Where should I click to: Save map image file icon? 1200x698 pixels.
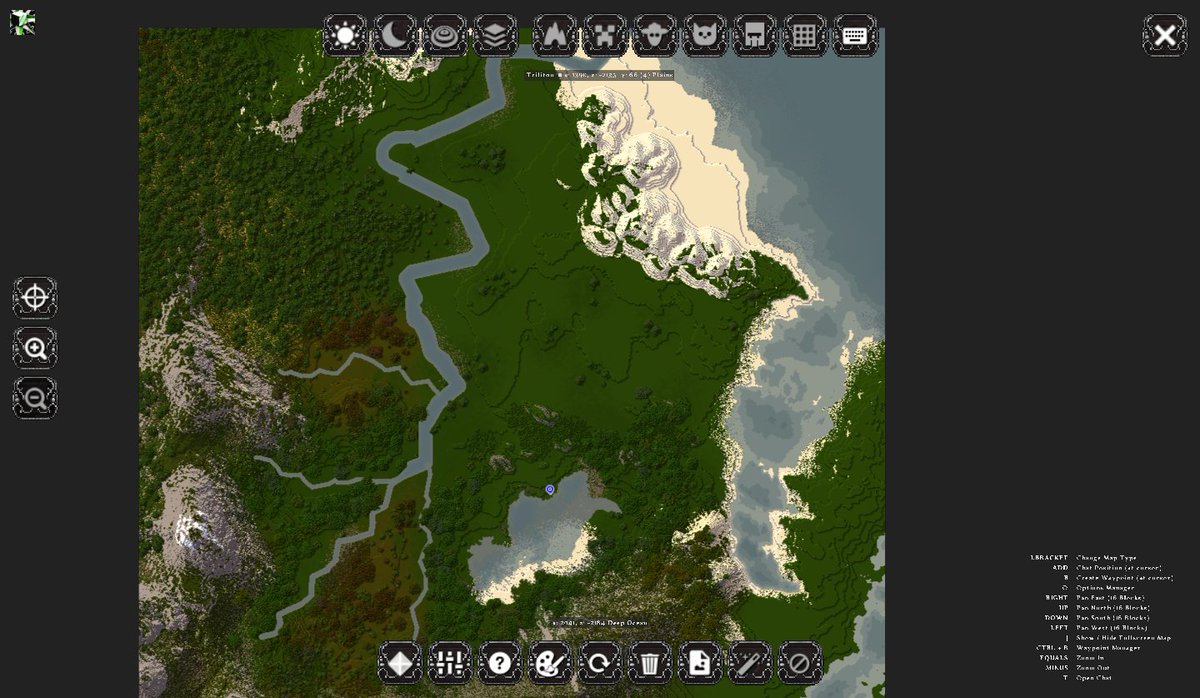pos(700,662)
